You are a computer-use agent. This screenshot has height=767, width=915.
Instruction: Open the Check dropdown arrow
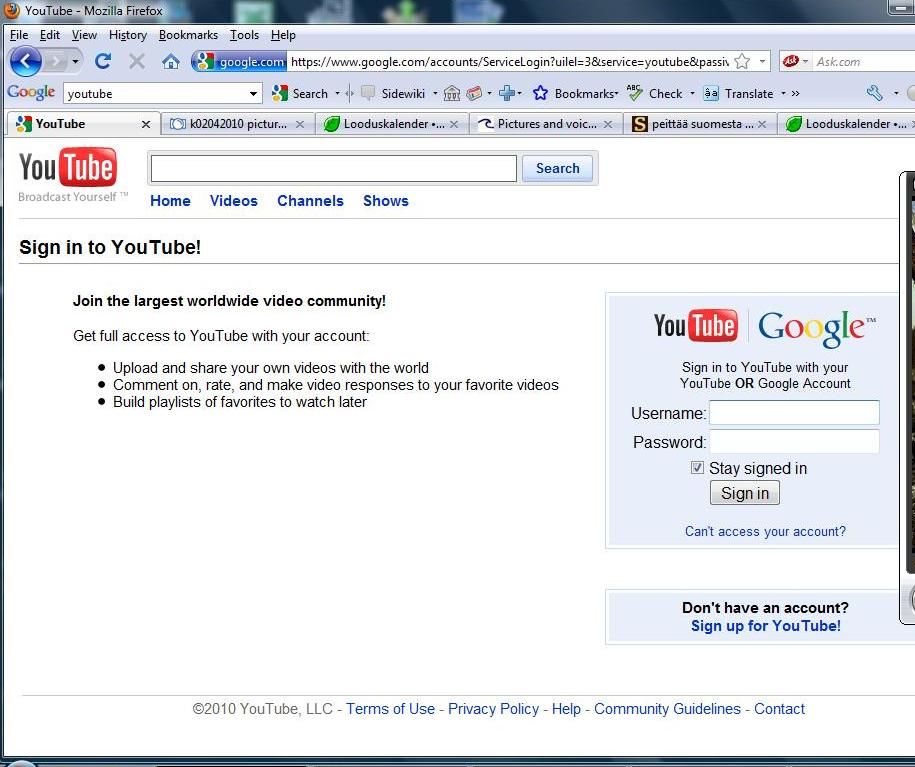692,93
